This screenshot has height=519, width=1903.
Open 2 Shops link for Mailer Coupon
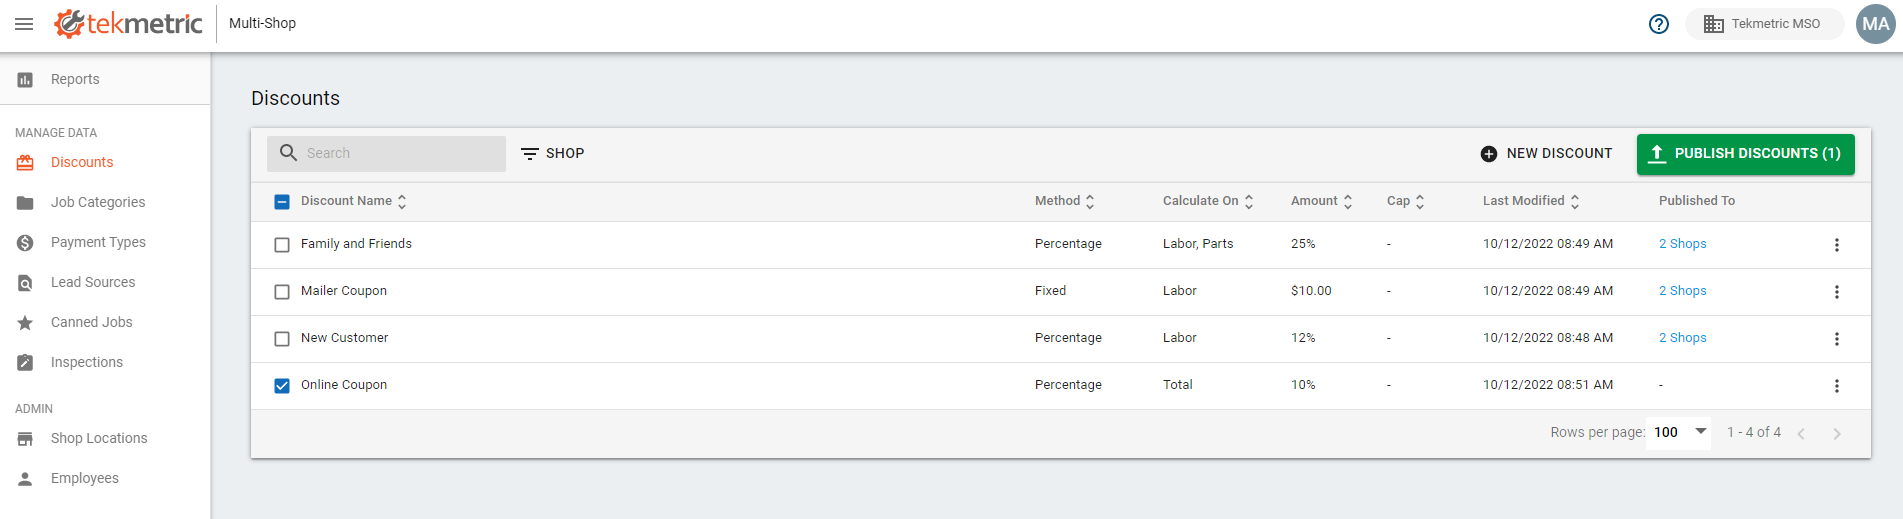(x=1683, y=291)
